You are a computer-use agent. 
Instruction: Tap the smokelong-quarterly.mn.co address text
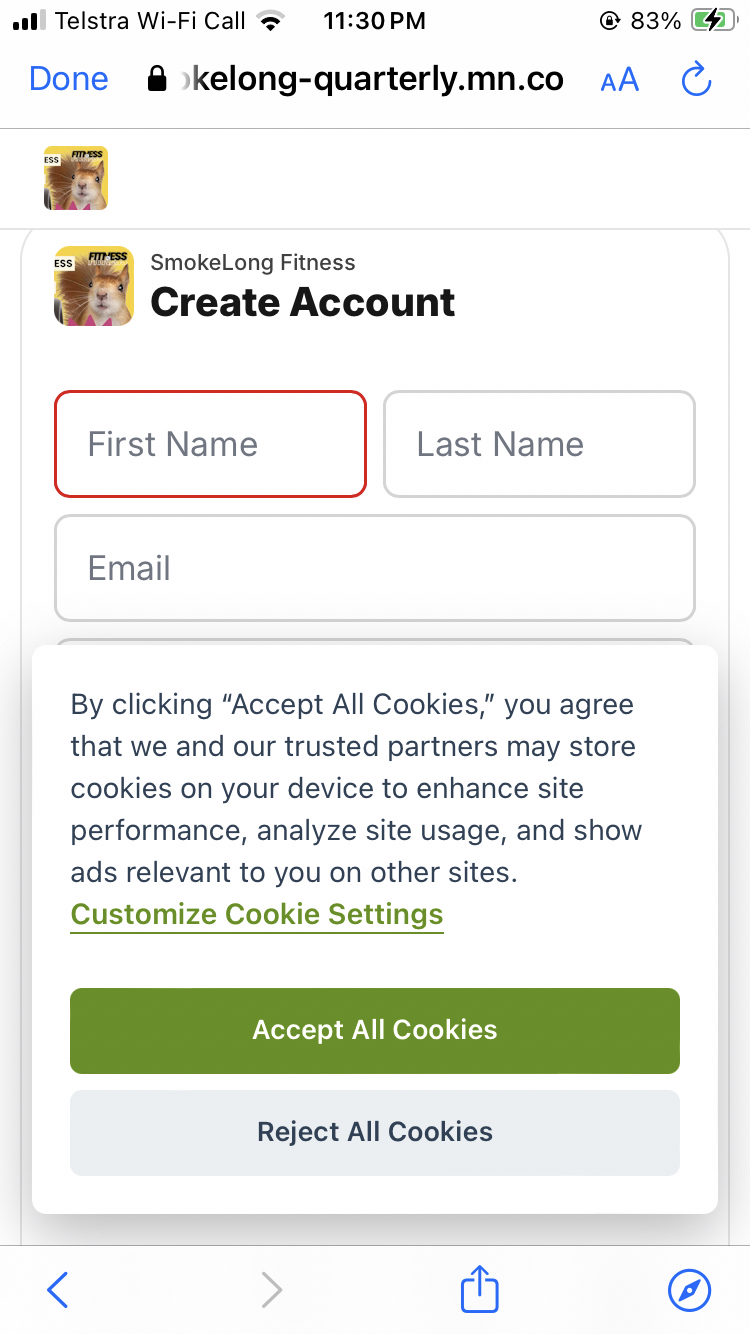(370, 79)
